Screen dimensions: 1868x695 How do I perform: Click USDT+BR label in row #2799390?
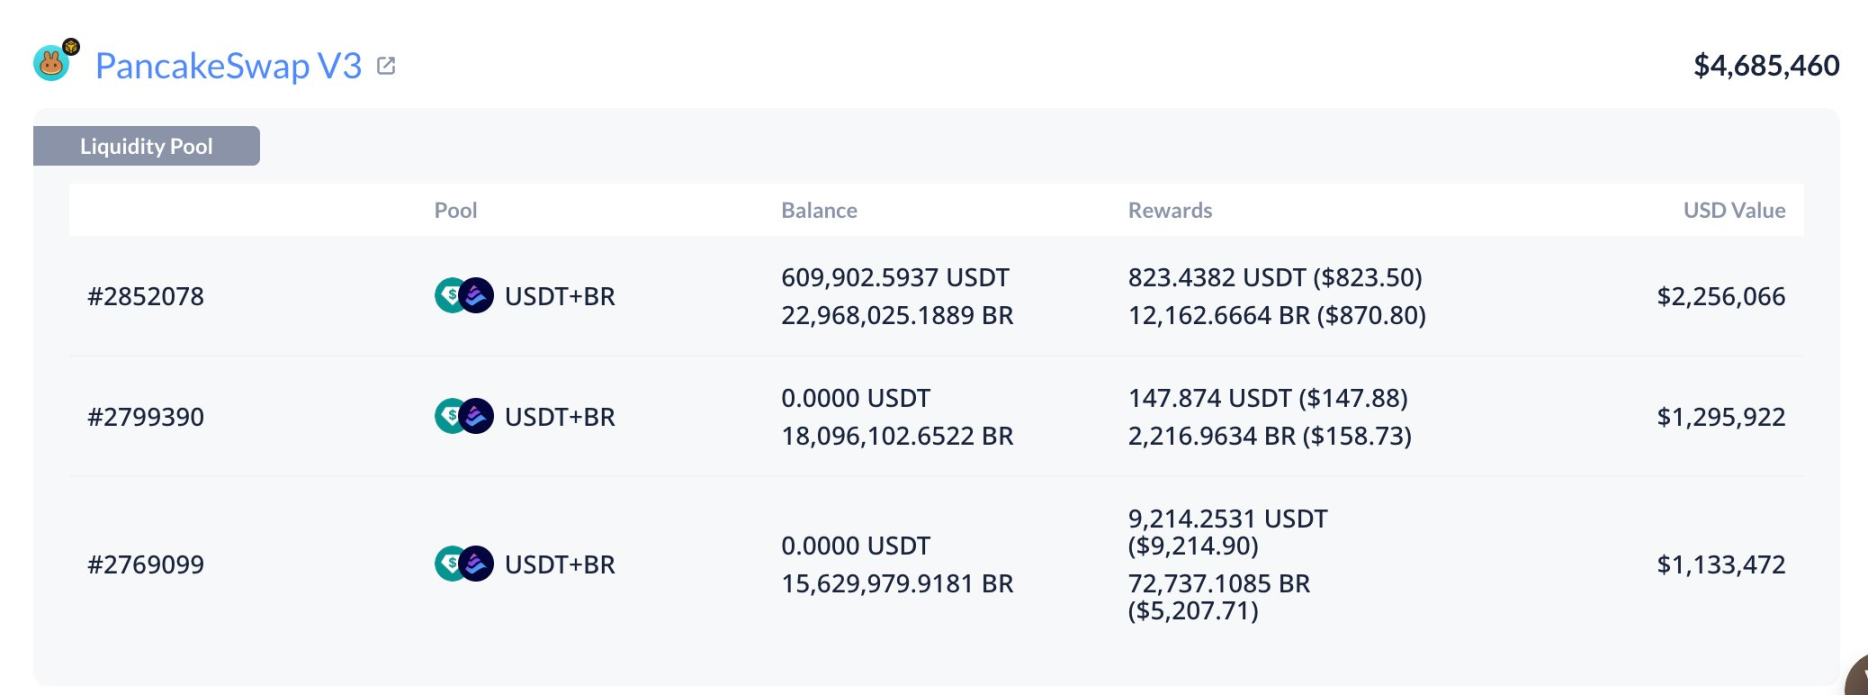point(560,416)
